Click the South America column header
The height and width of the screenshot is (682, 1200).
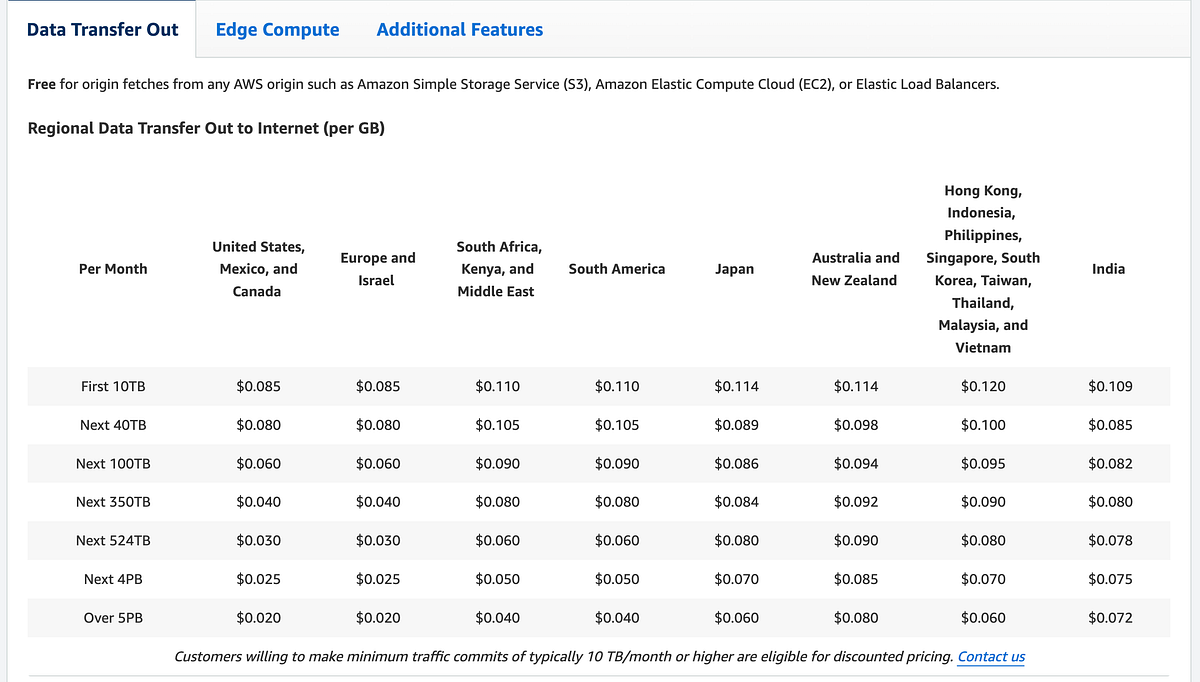coord(616,268)
